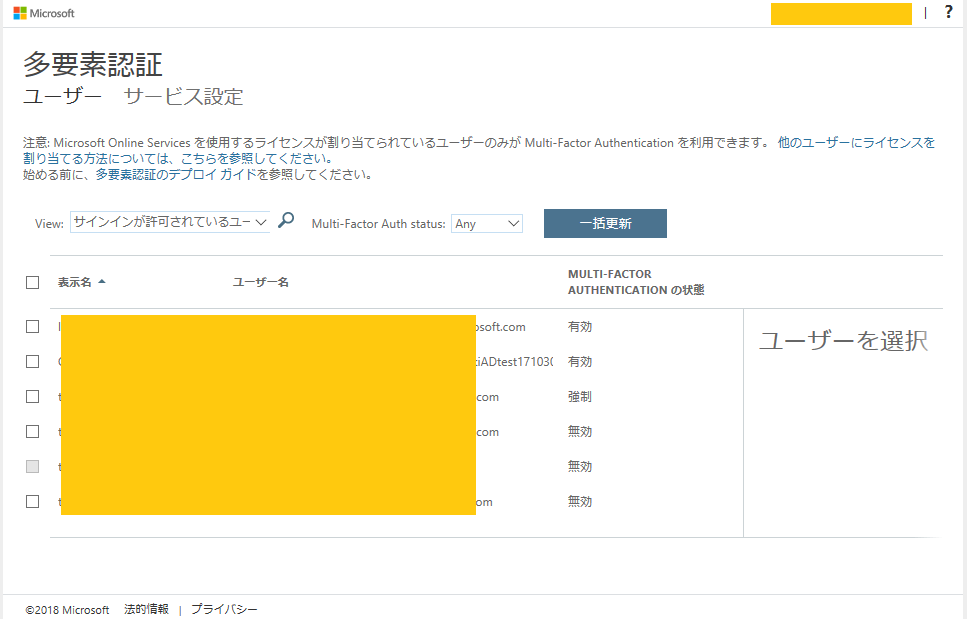Click the greyed-out checkbox in the second 無効 row
Screen dimensions: 967x619
(33, 467)
